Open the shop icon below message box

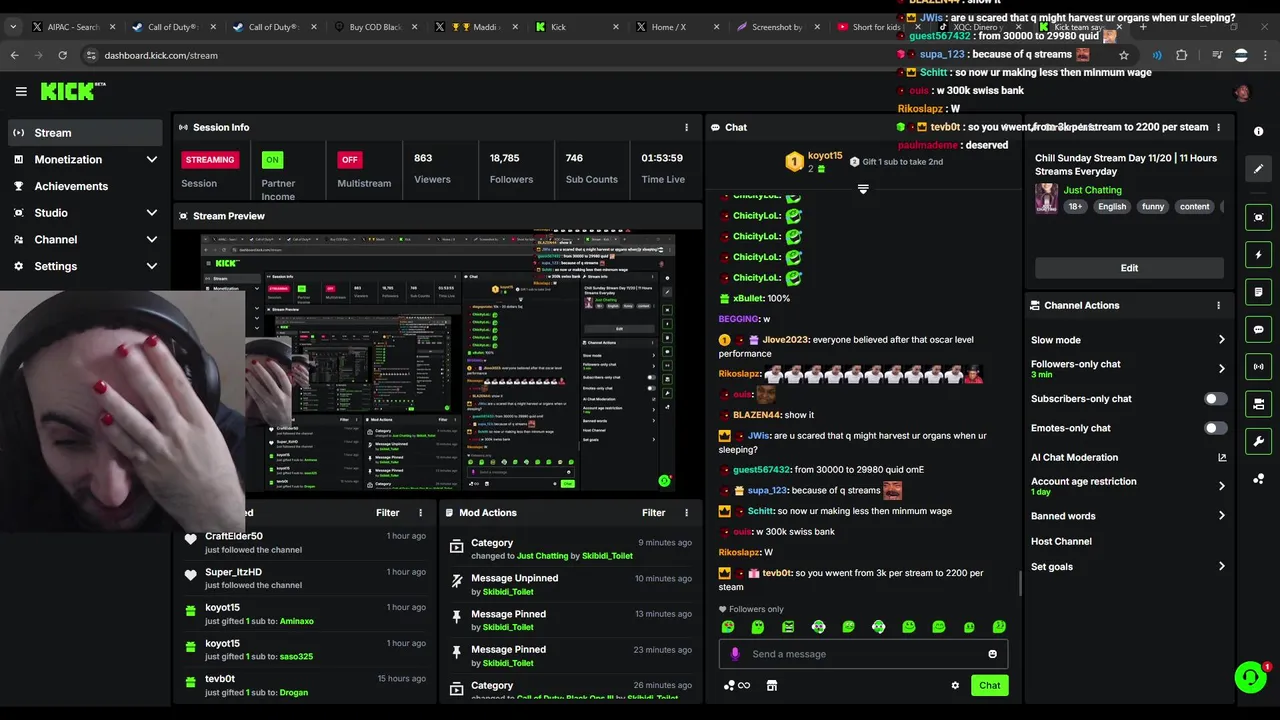point(771,685)
